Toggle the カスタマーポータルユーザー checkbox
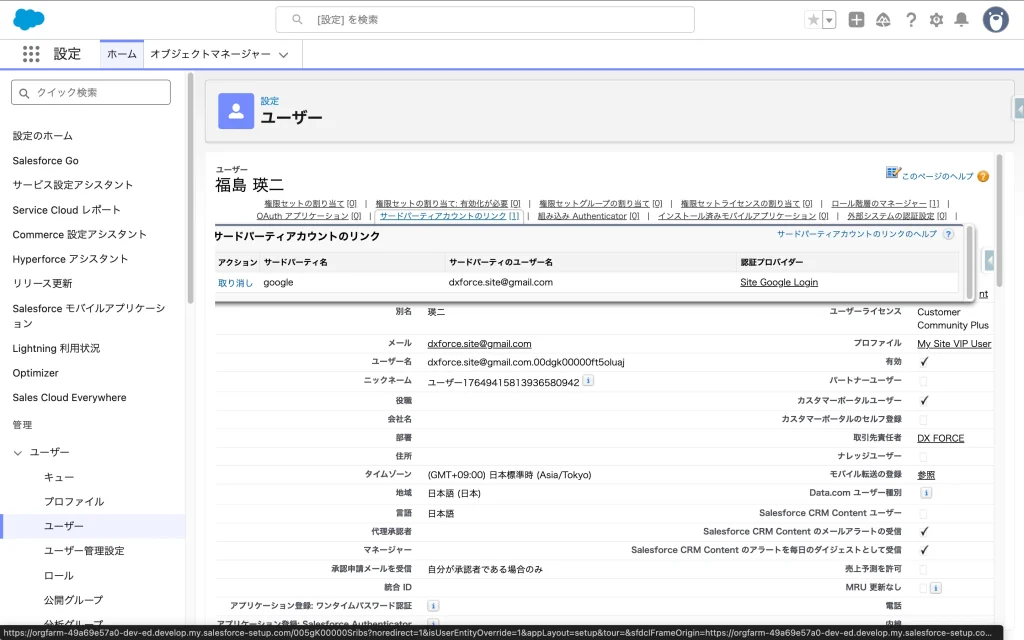1024x640 pixels. point(924,400)
